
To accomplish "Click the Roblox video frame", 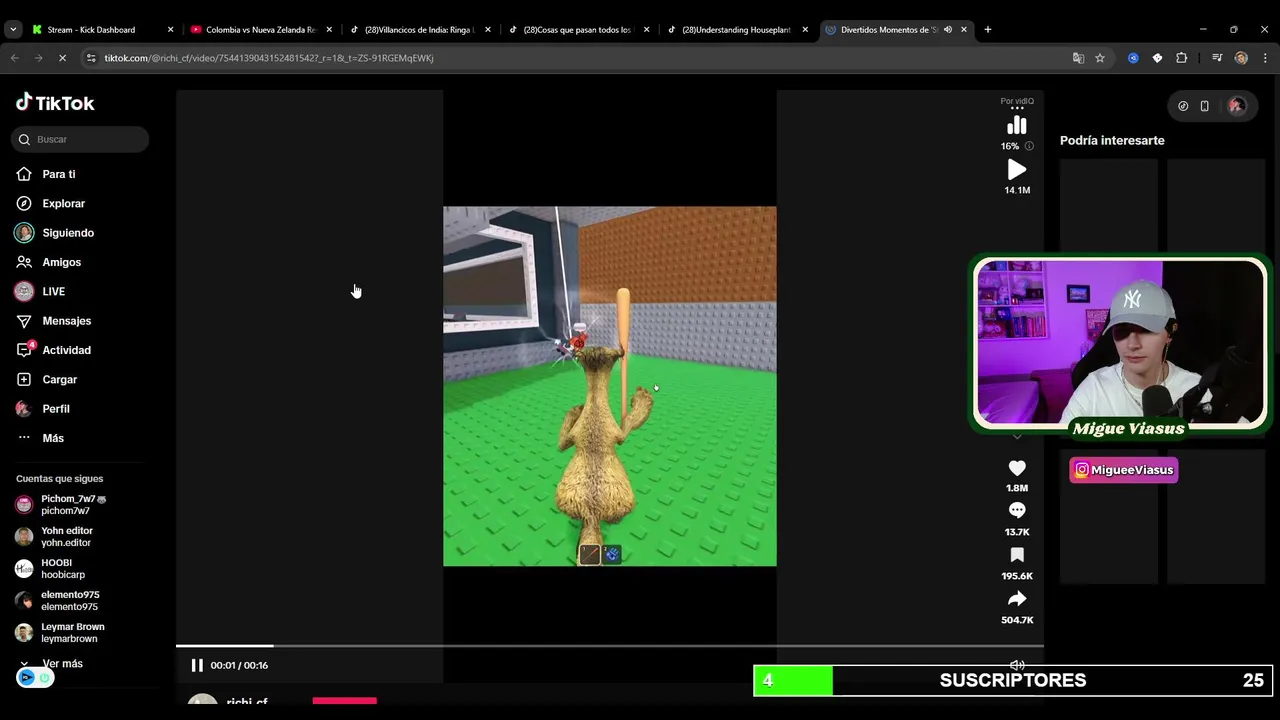I will (609, 386).
